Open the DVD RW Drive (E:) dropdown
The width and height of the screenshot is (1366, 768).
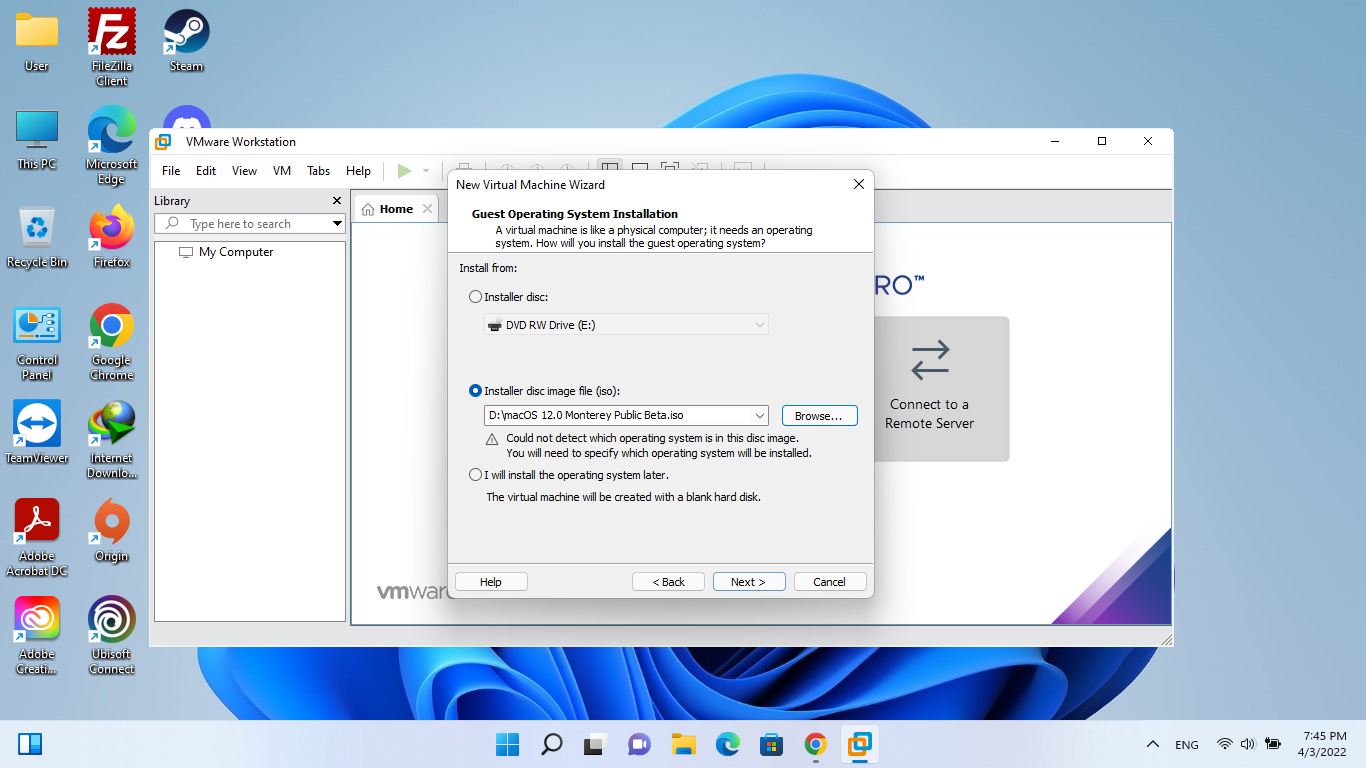pyautogui.click(x=626, y=325)
